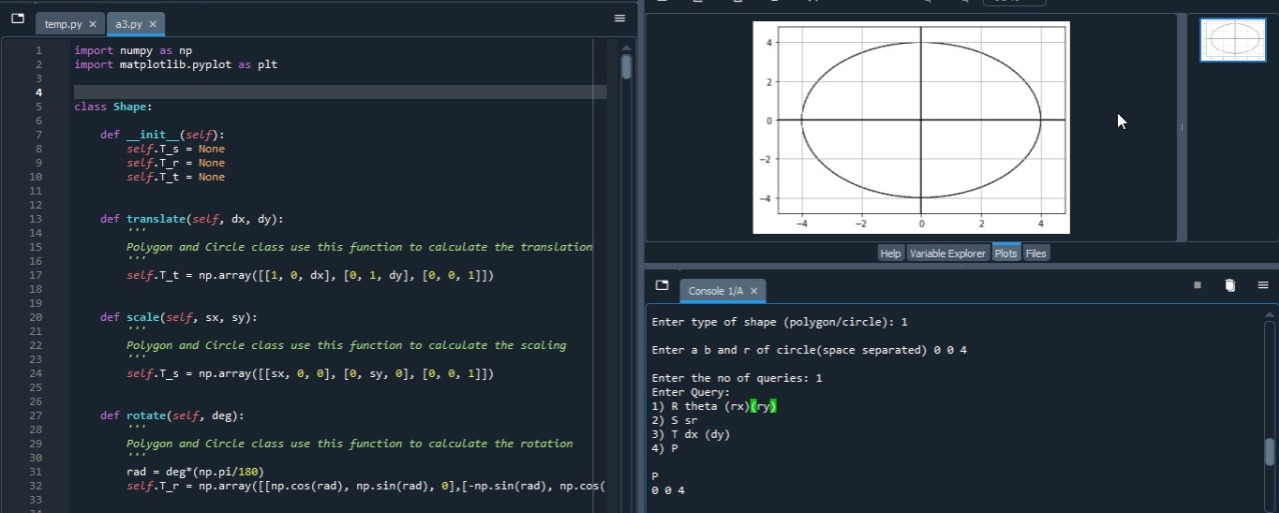Click line number 27 in the editor gutter
Image resolution: width=1279 pixels, height=513 pixels.
tap(36, 415)
